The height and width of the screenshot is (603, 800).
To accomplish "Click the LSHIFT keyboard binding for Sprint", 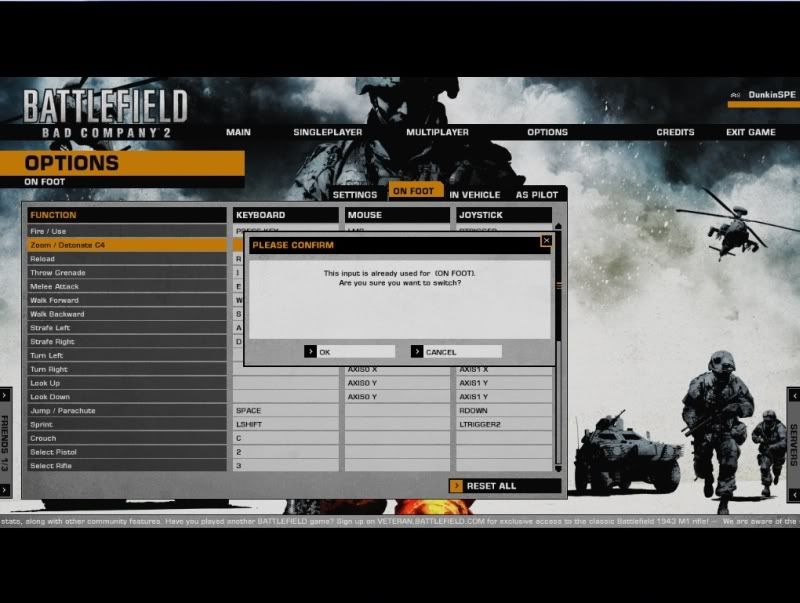I will click(x=286, y=424).
